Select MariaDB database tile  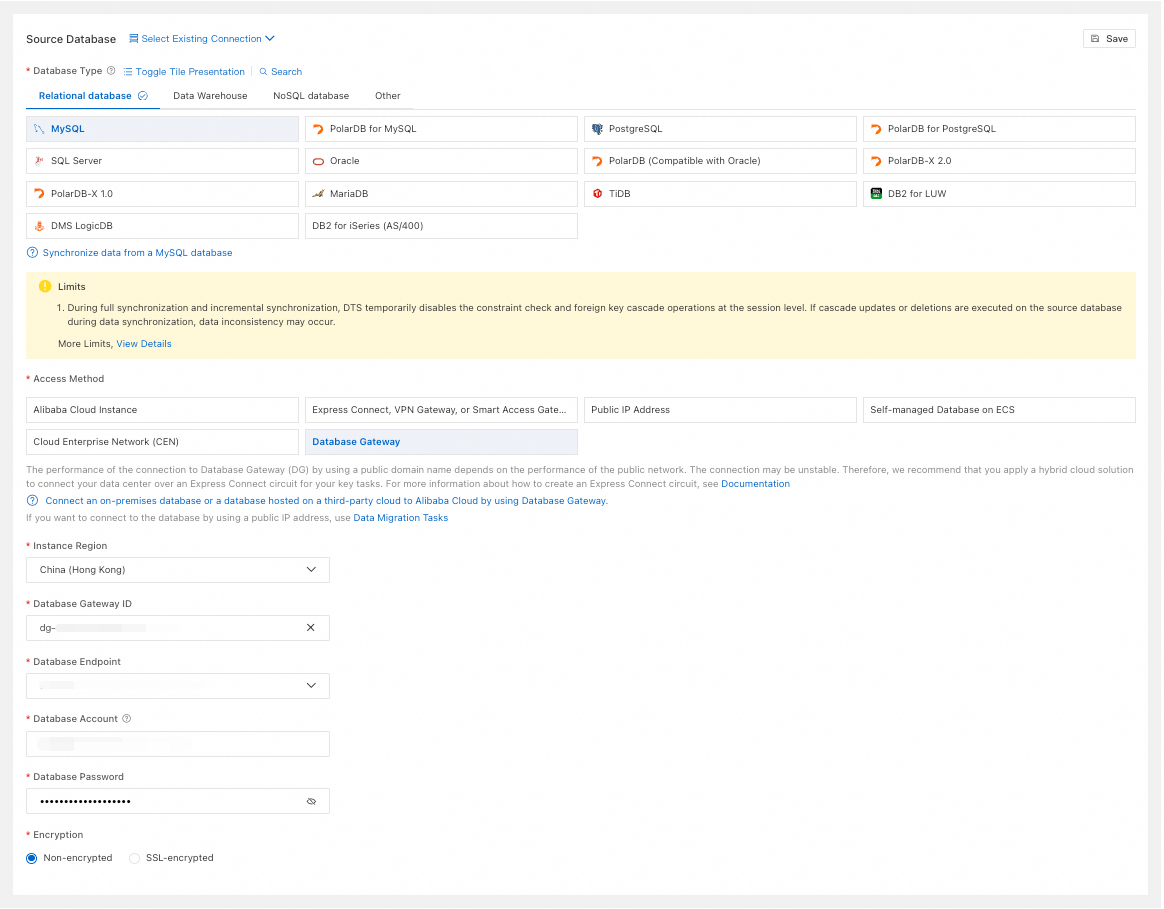[441, 194]
